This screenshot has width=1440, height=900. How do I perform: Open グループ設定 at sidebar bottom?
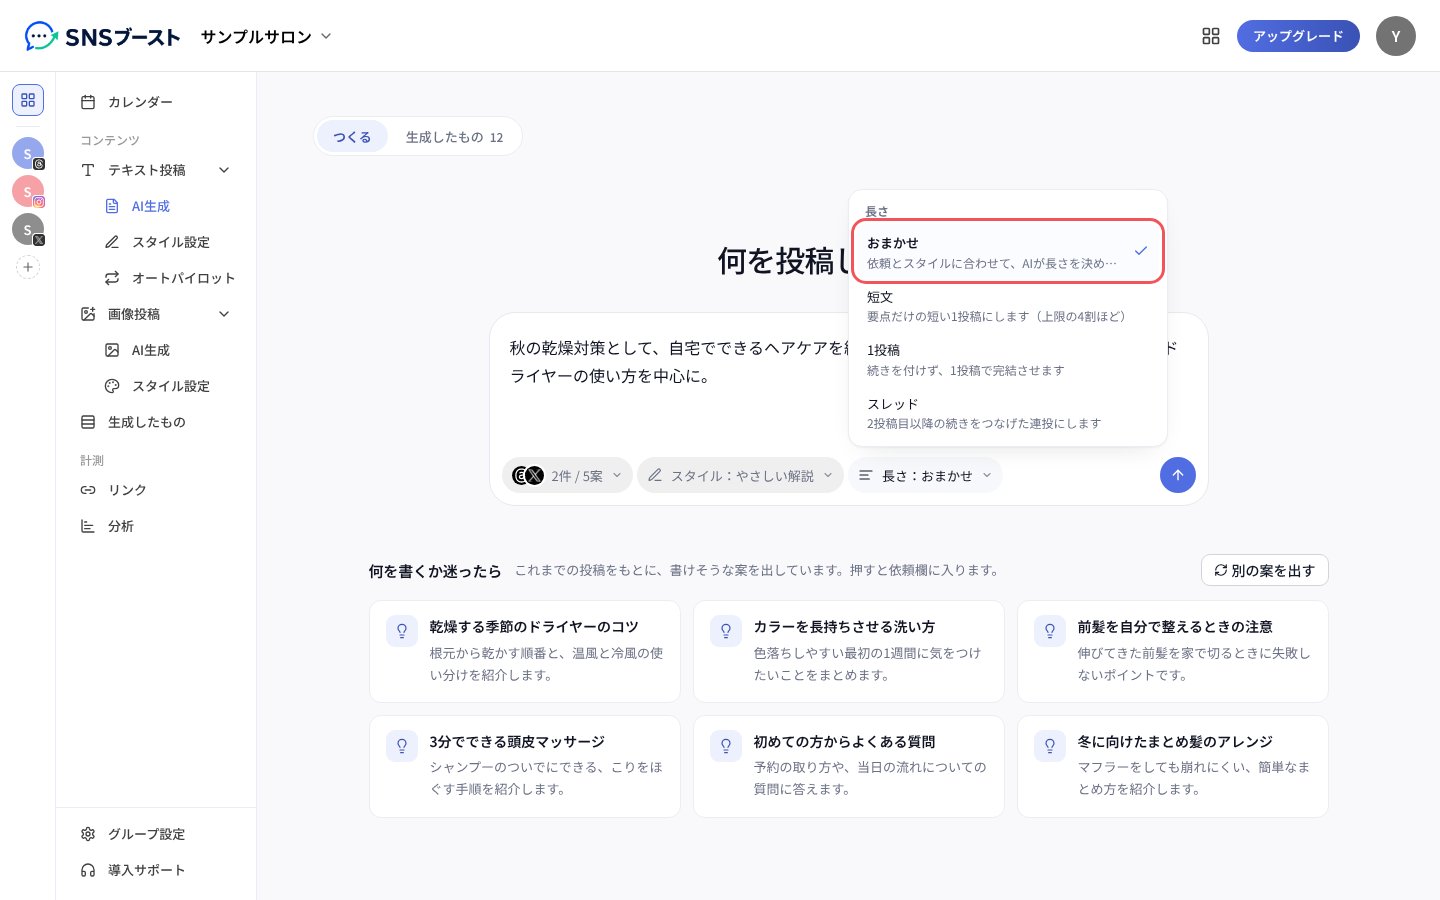point(156,834)
